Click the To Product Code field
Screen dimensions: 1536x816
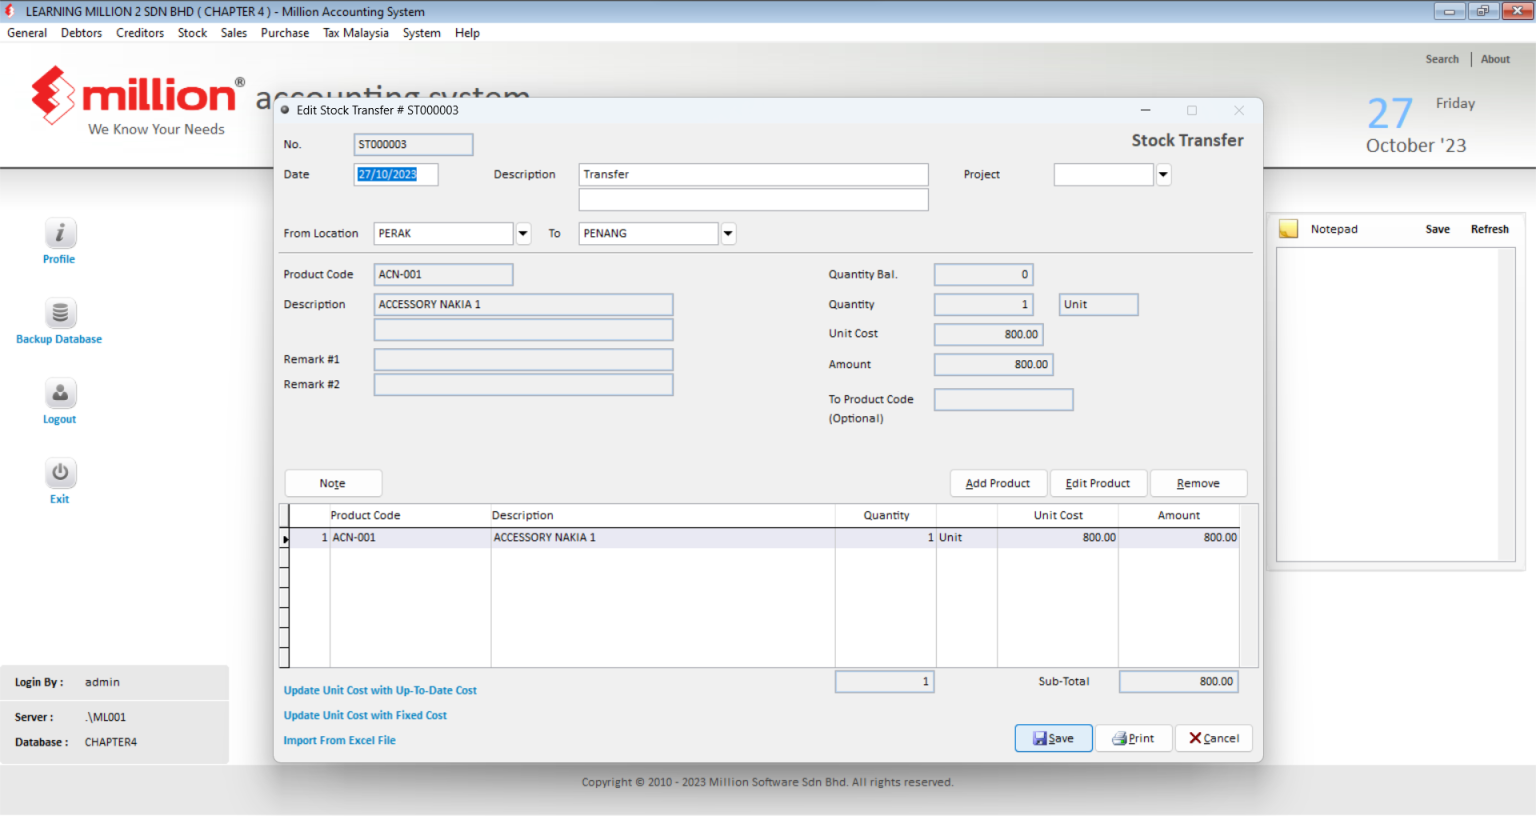pyautogui.click(x=1003, y=400)
